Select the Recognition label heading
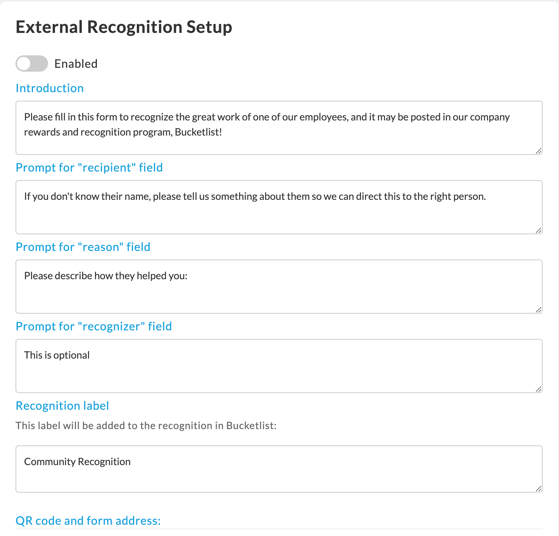The width and height of the screenshot is (559, 536). click(x=62, y=406)
